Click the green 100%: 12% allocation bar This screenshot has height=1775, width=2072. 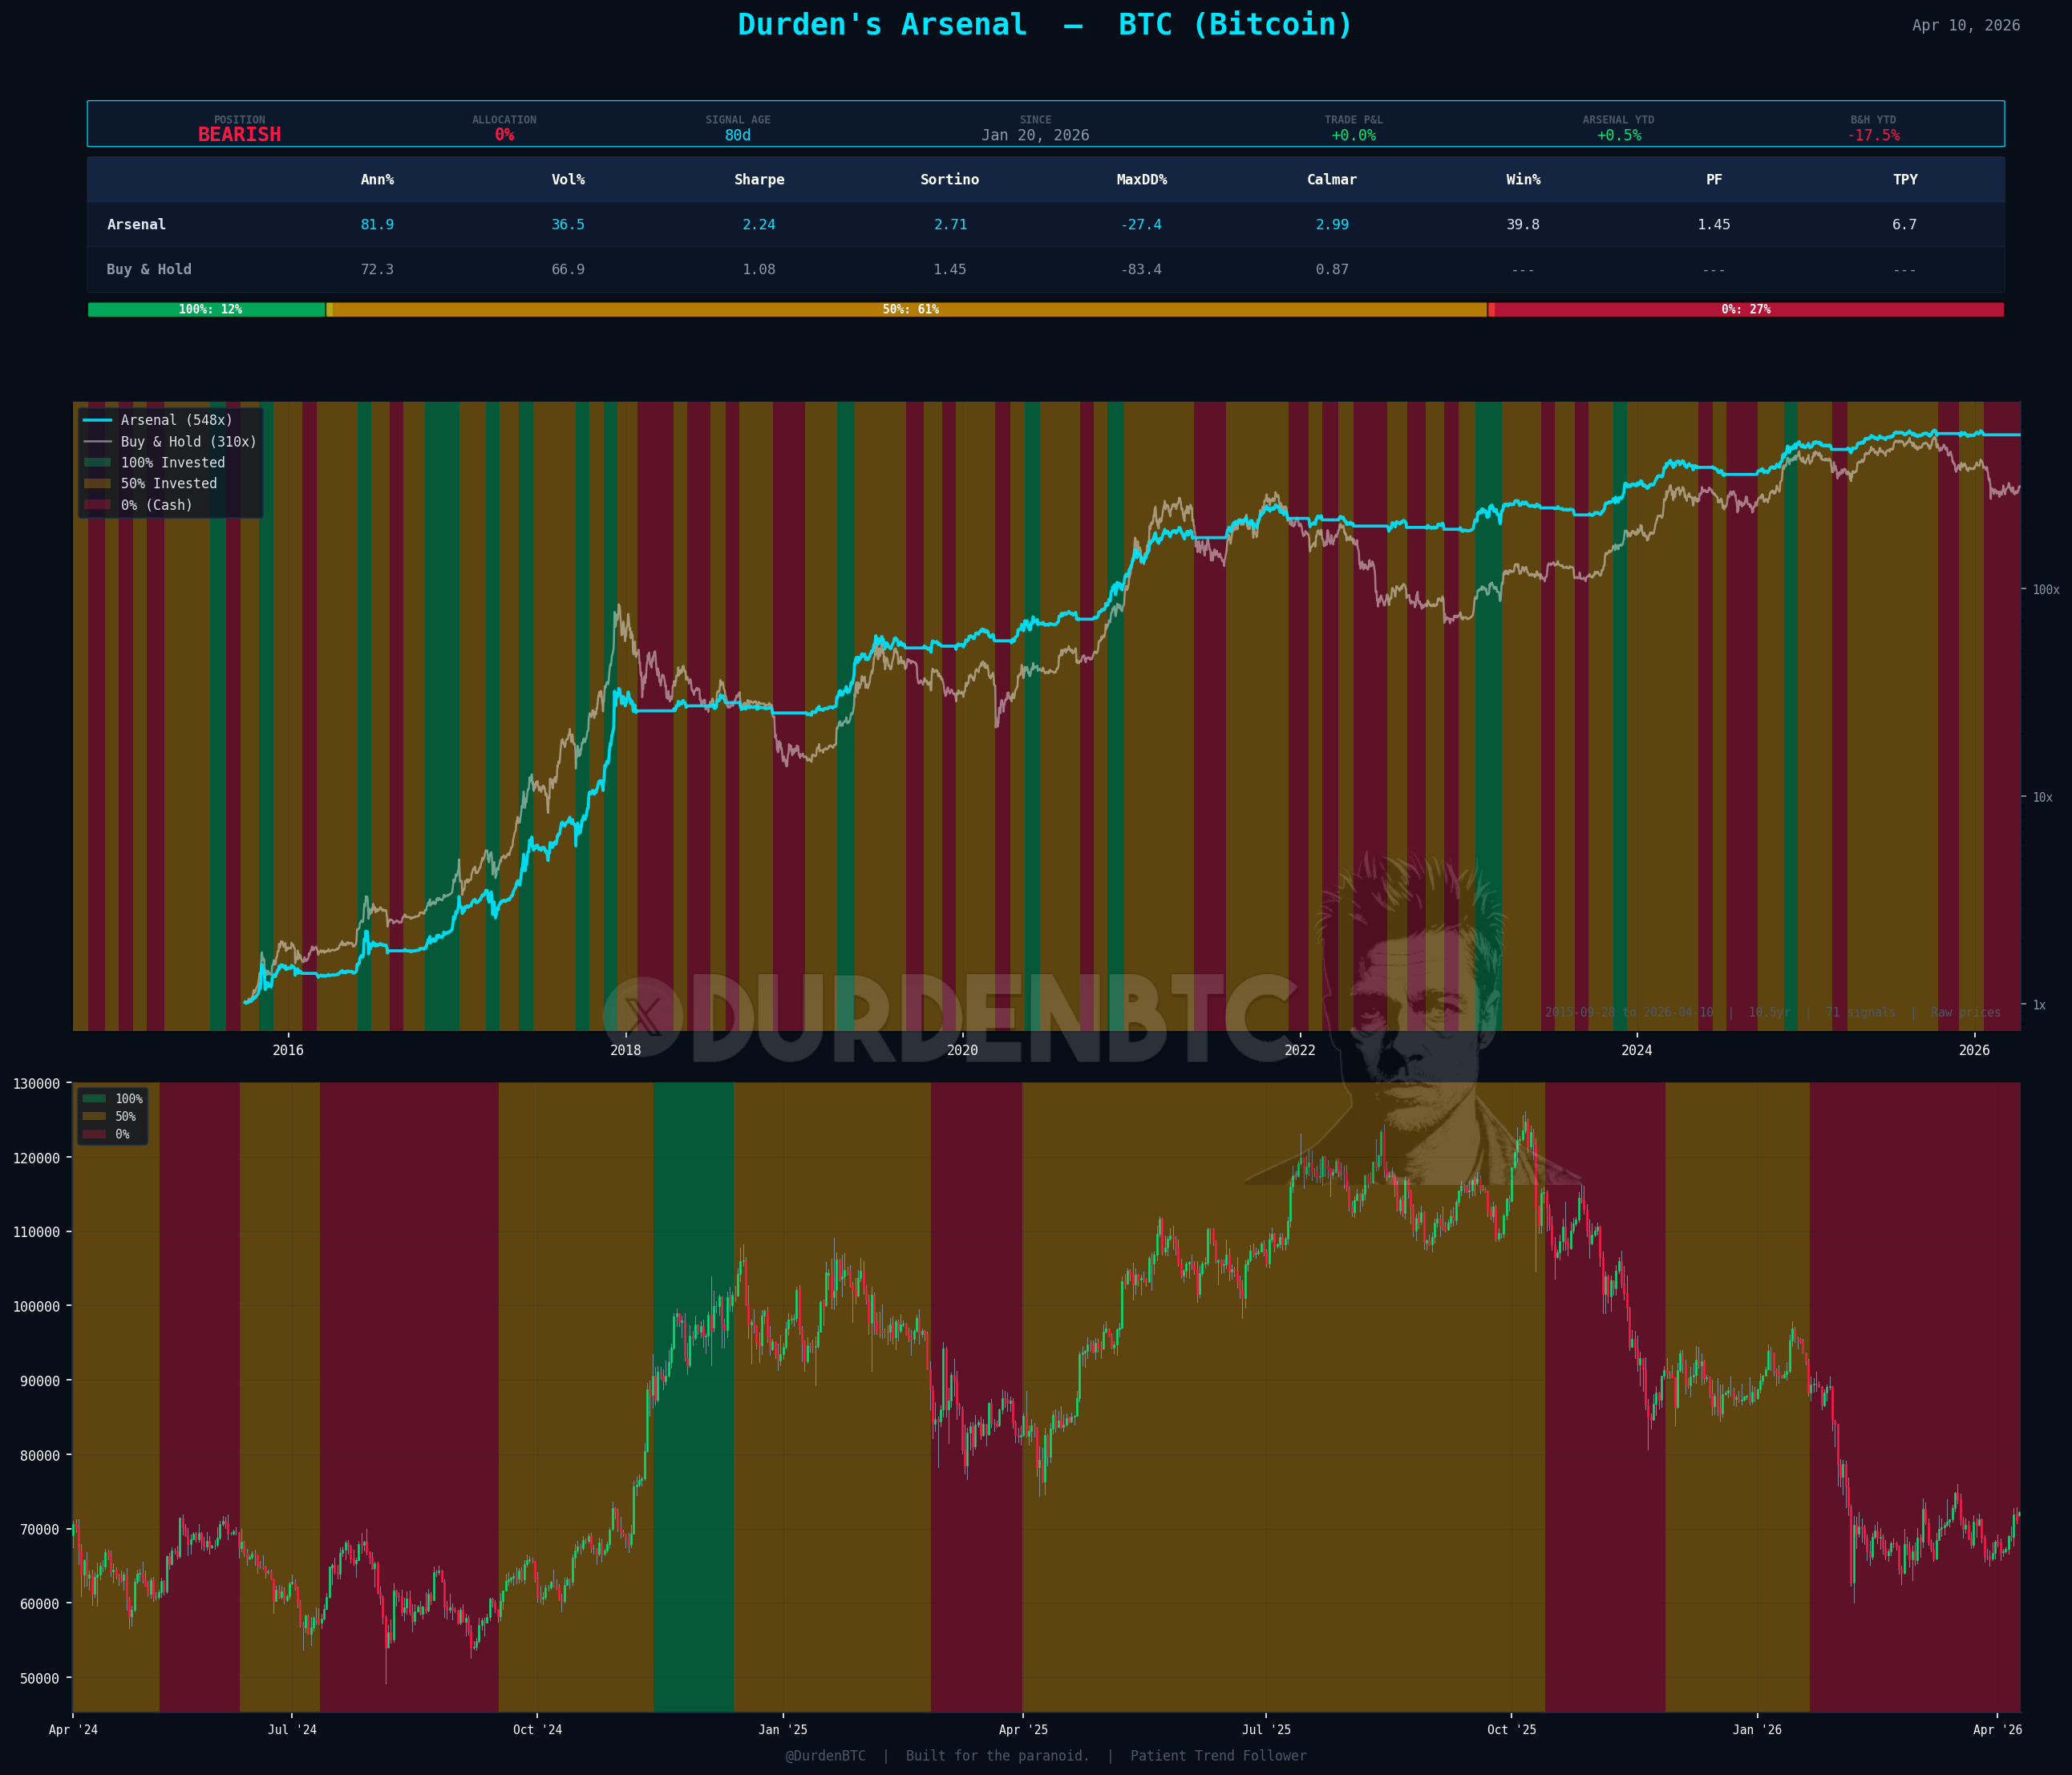click(207, 310)
